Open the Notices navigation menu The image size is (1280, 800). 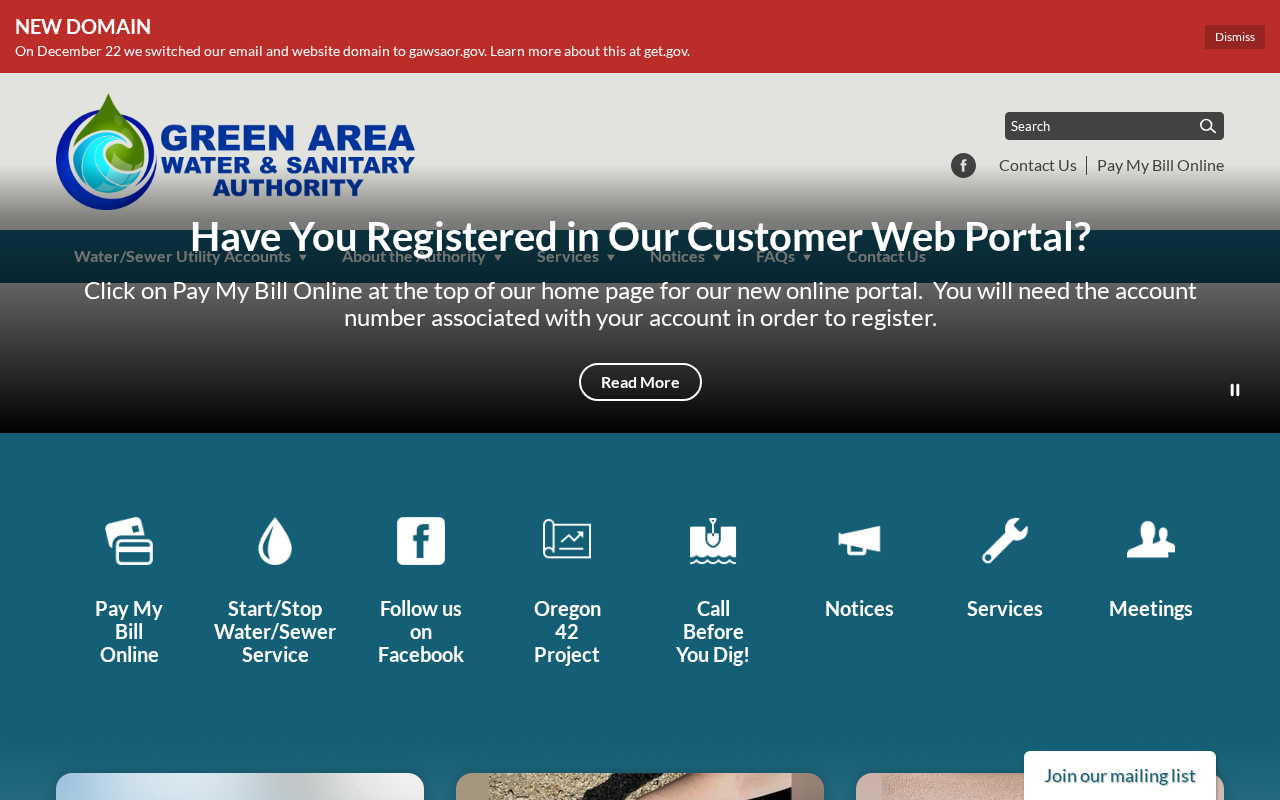(x=686, y=256)
